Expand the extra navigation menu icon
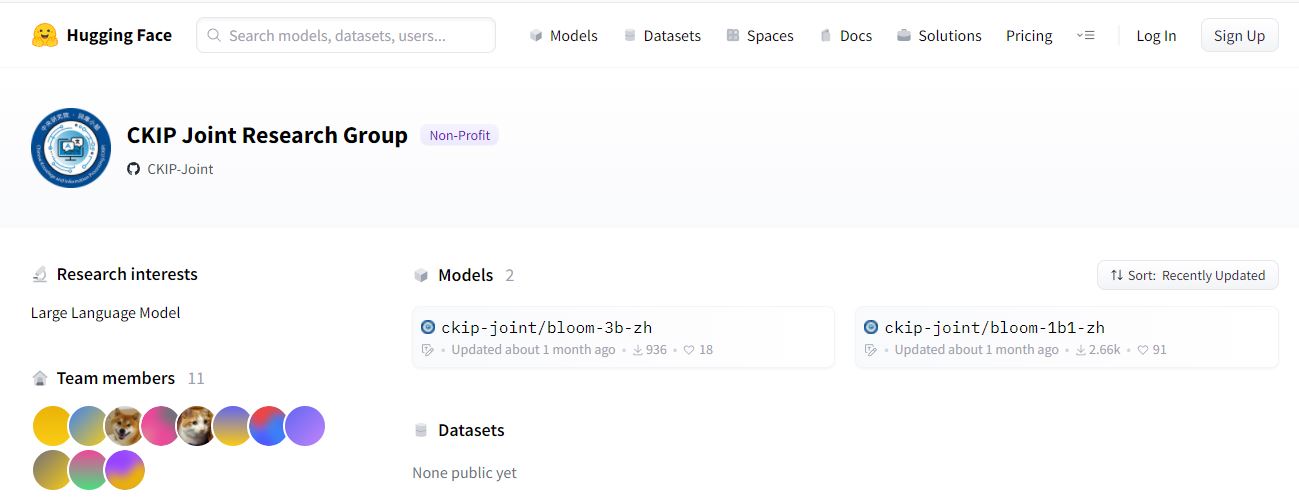Viewport: 1299px width, 503px height. pos(1085,35)
